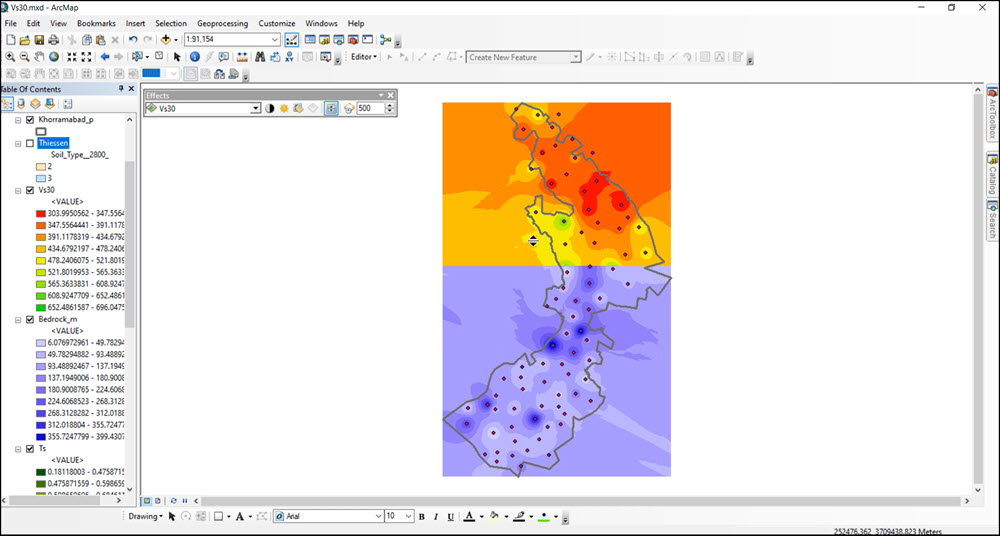Open the Drawing menu button
The image size is (1000, 536).
pos(144,516)
